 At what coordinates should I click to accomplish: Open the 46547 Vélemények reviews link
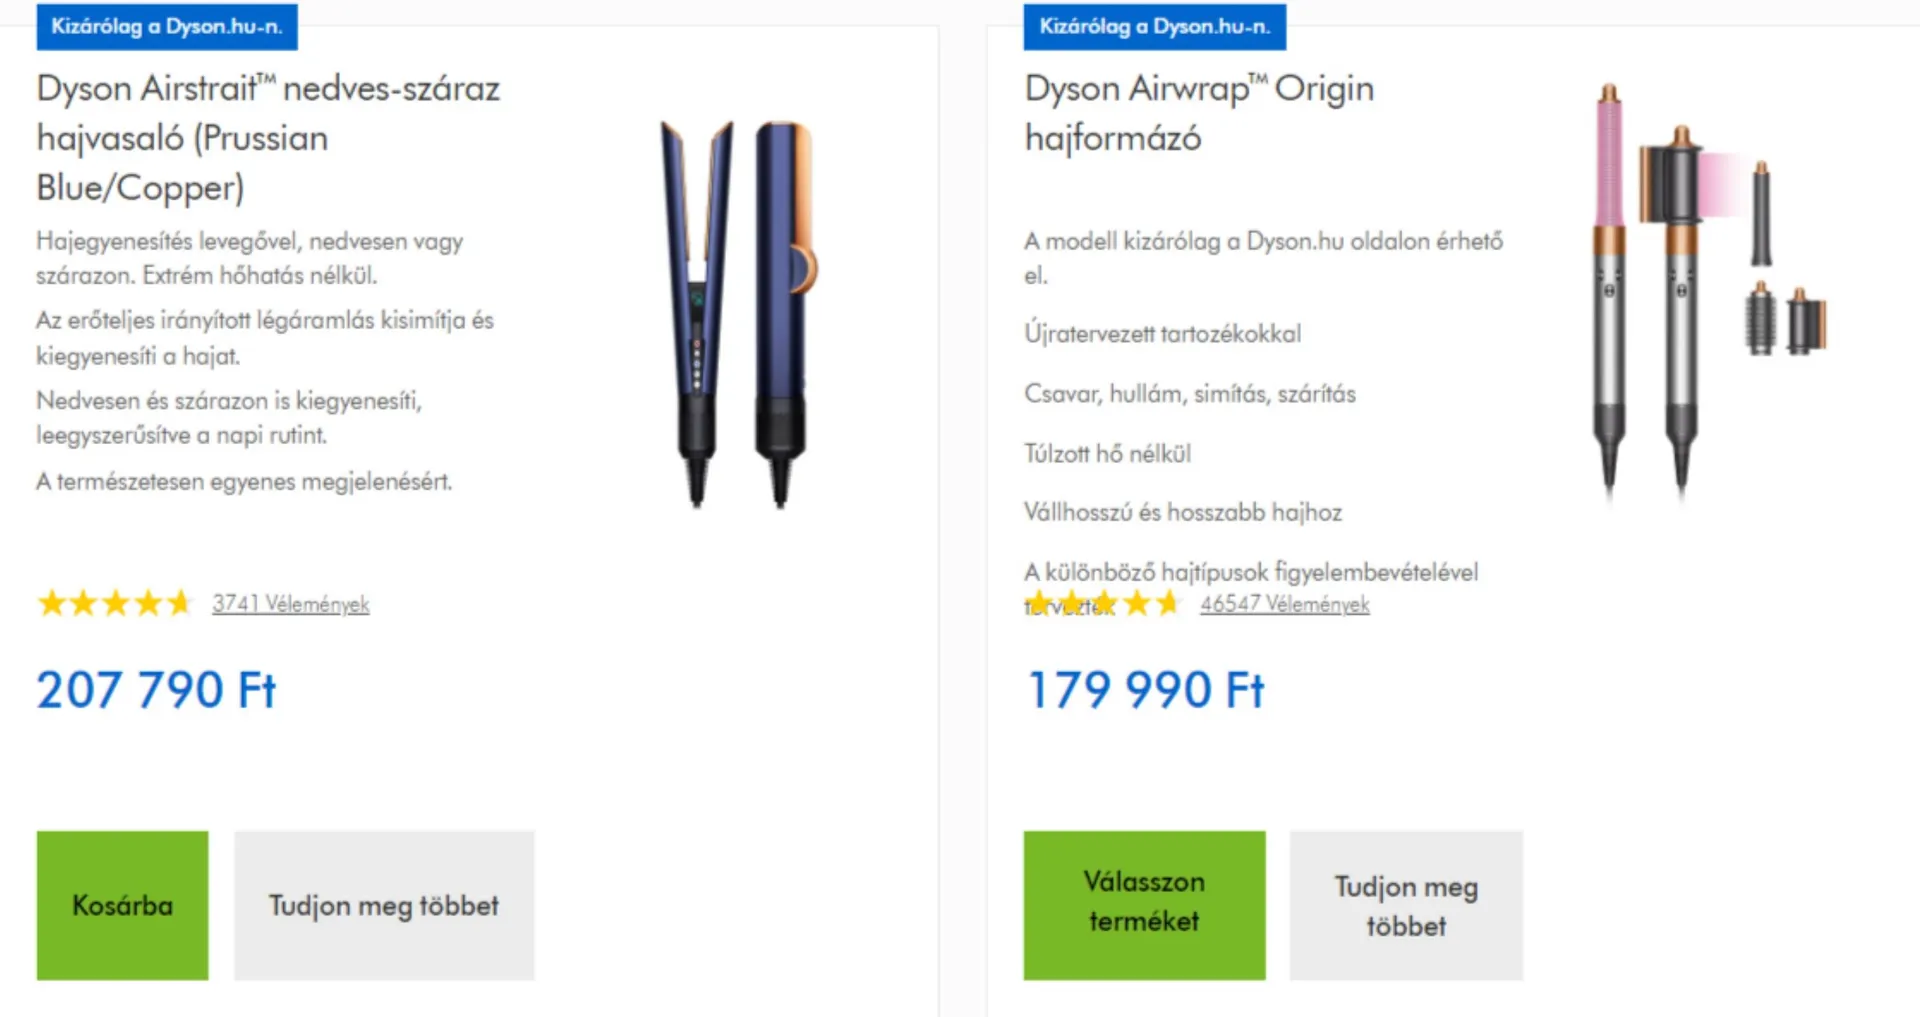1285,604
